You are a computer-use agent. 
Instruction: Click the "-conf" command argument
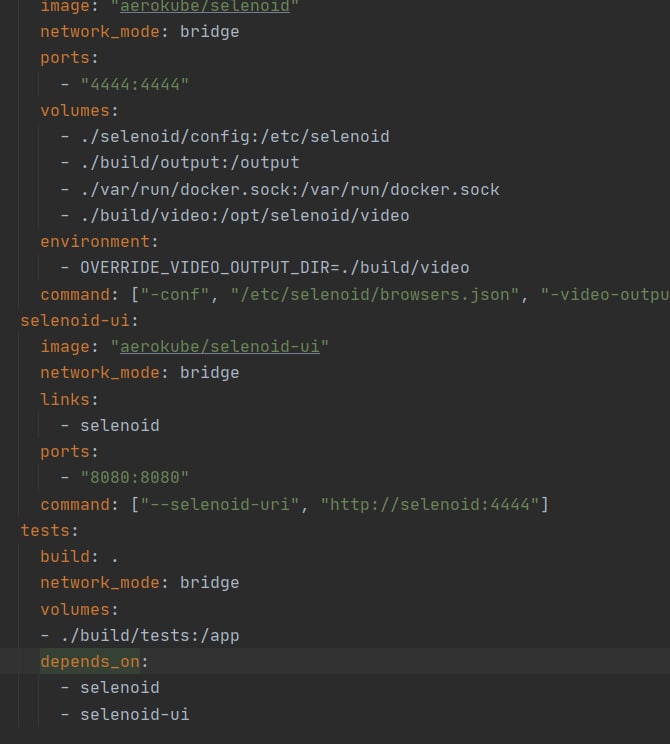[x=175, y=294]
